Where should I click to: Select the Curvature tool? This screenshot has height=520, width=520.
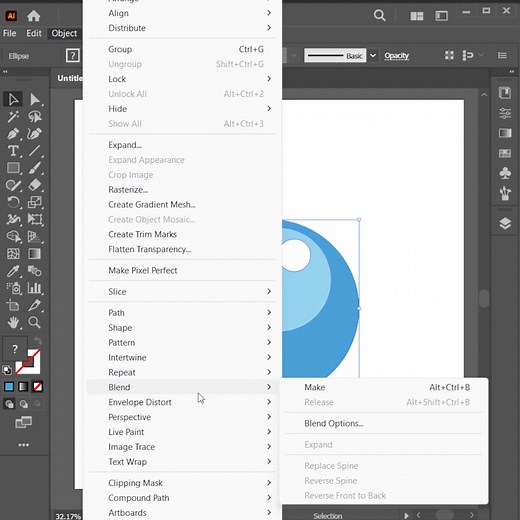34,134
